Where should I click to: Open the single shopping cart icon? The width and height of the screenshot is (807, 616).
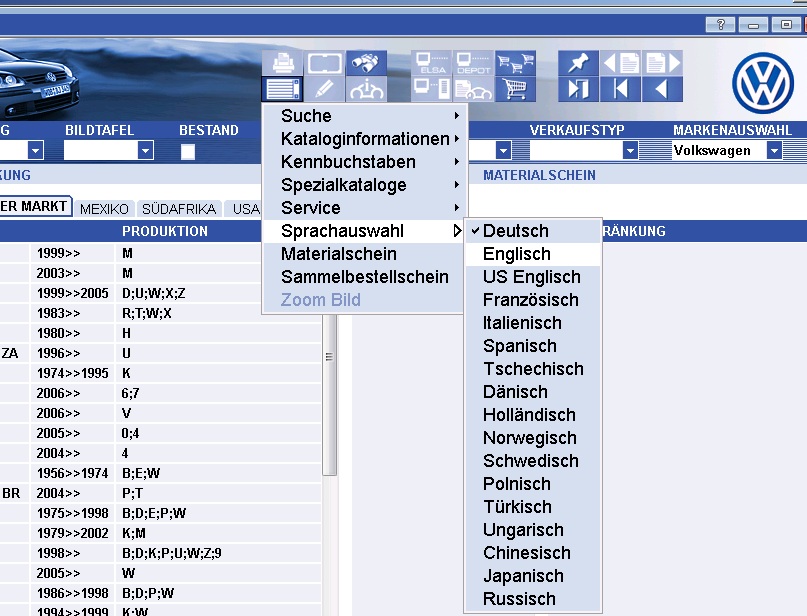(x=515, y=89)
